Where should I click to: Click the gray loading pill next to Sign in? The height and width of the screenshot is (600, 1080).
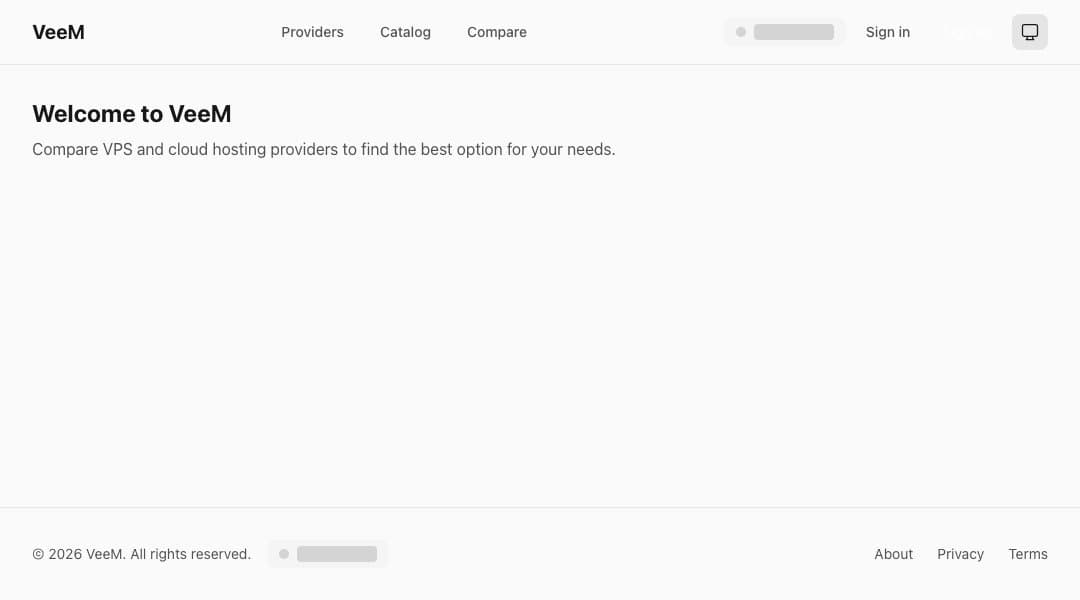[x=785, y=31]
